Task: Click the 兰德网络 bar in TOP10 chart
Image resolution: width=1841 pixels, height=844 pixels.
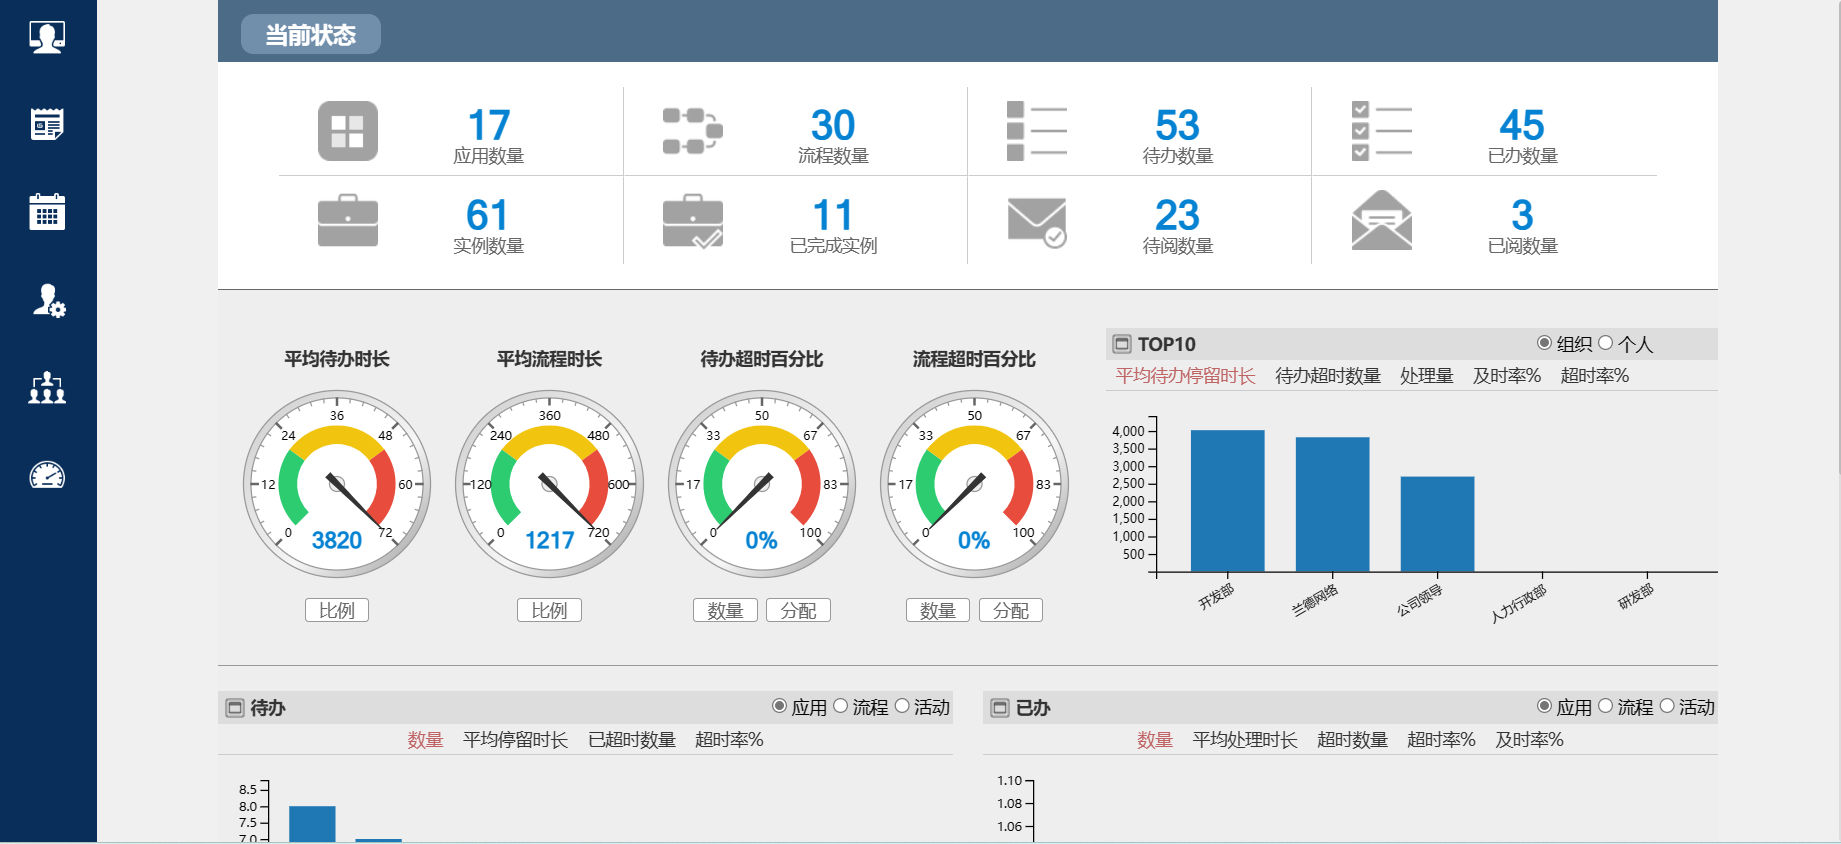Action: tap(1332, 505)
